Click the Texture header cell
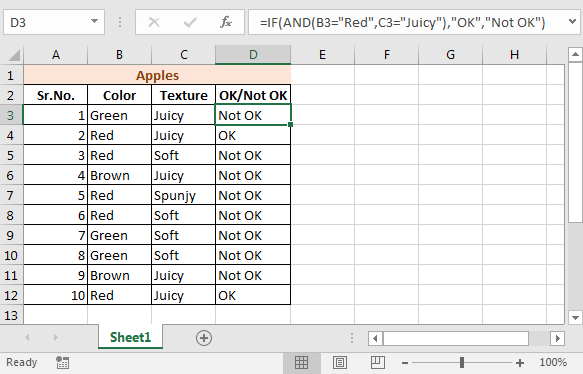Viewport: 583px width, 374px height. (184, 96)
